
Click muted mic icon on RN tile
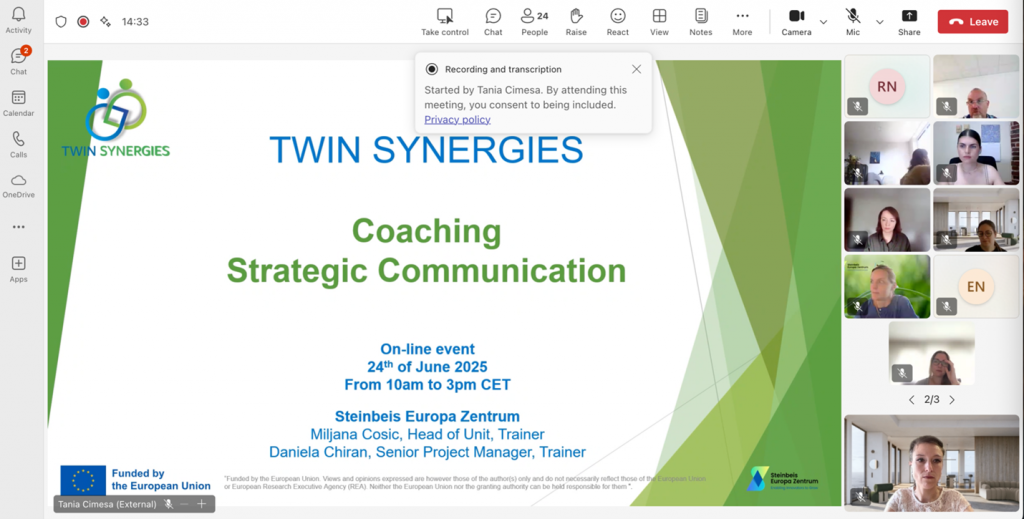tap(857, 106)
